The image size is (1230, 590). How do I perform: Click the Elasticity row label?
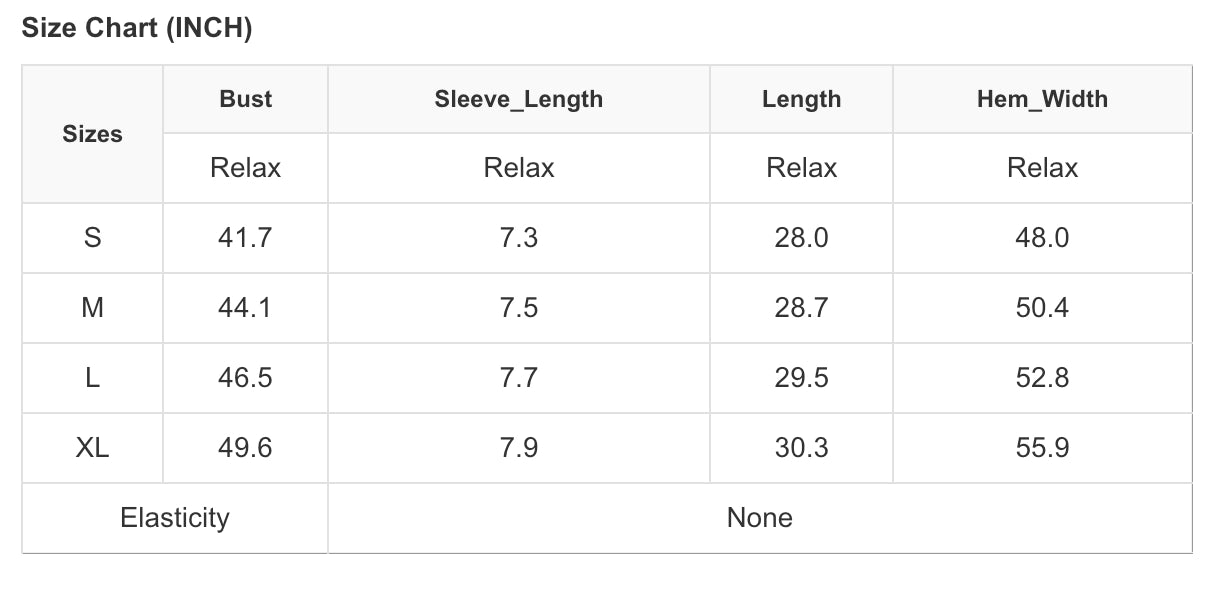175,518
